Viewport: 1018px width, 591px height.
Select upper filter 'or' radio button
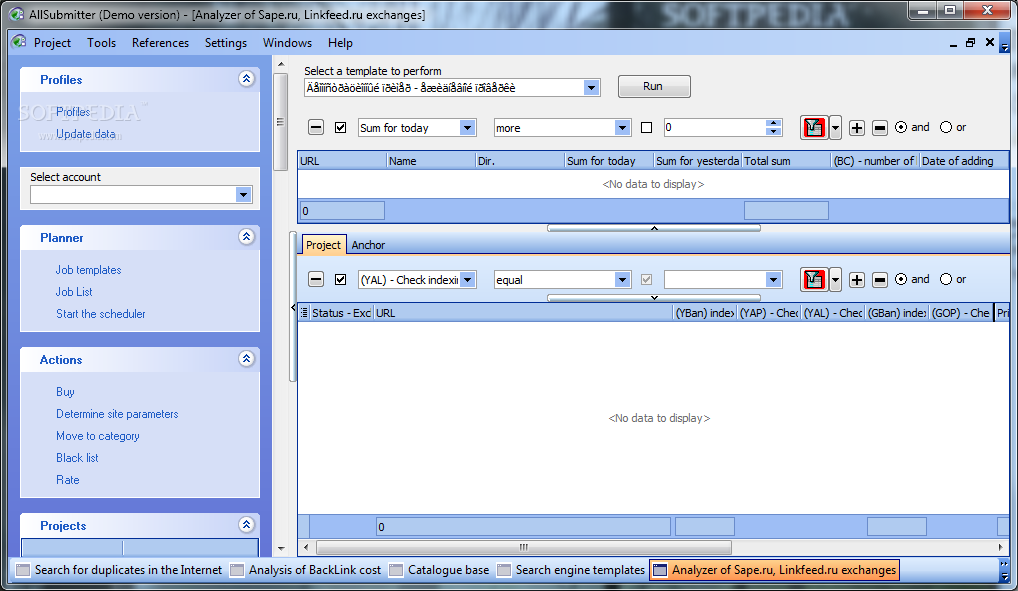(946, 127)
